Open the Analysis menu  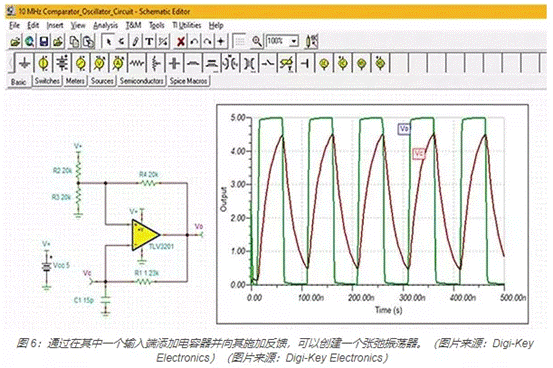click(x=105, y=25)
